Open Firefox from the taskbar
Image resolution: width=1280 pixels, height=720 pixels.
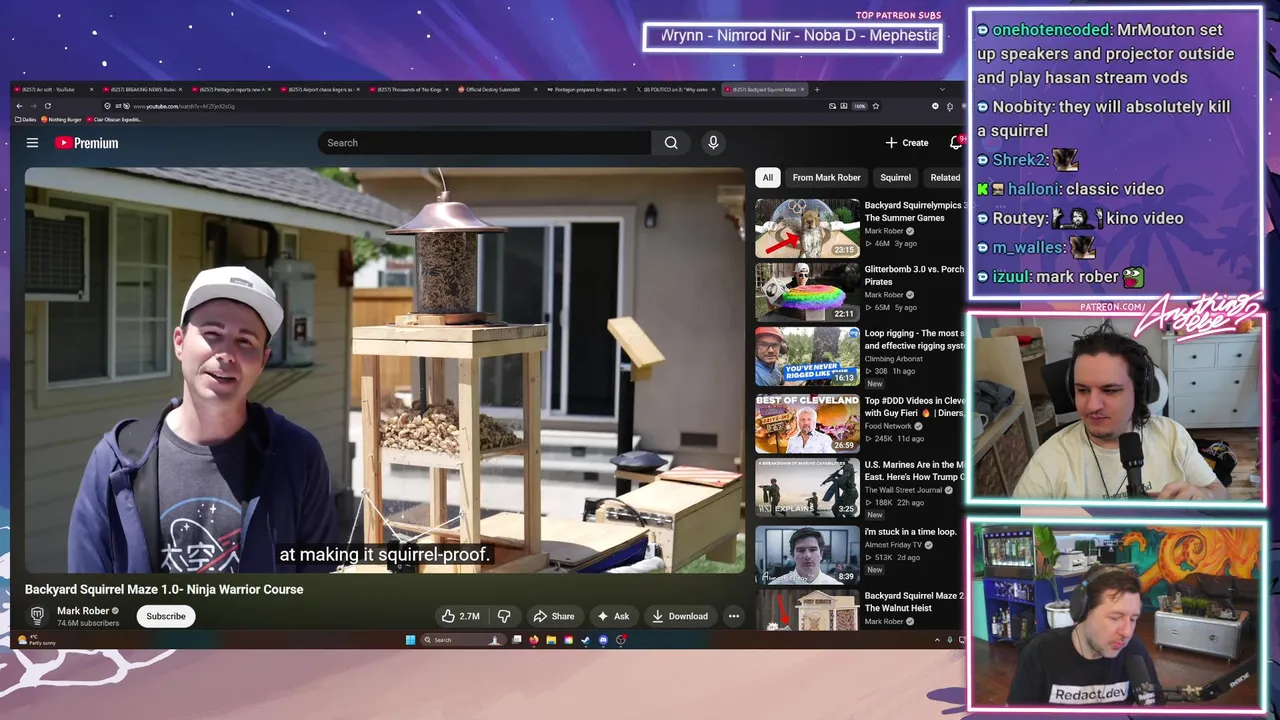pyautogui.click(x=534, y=640)
